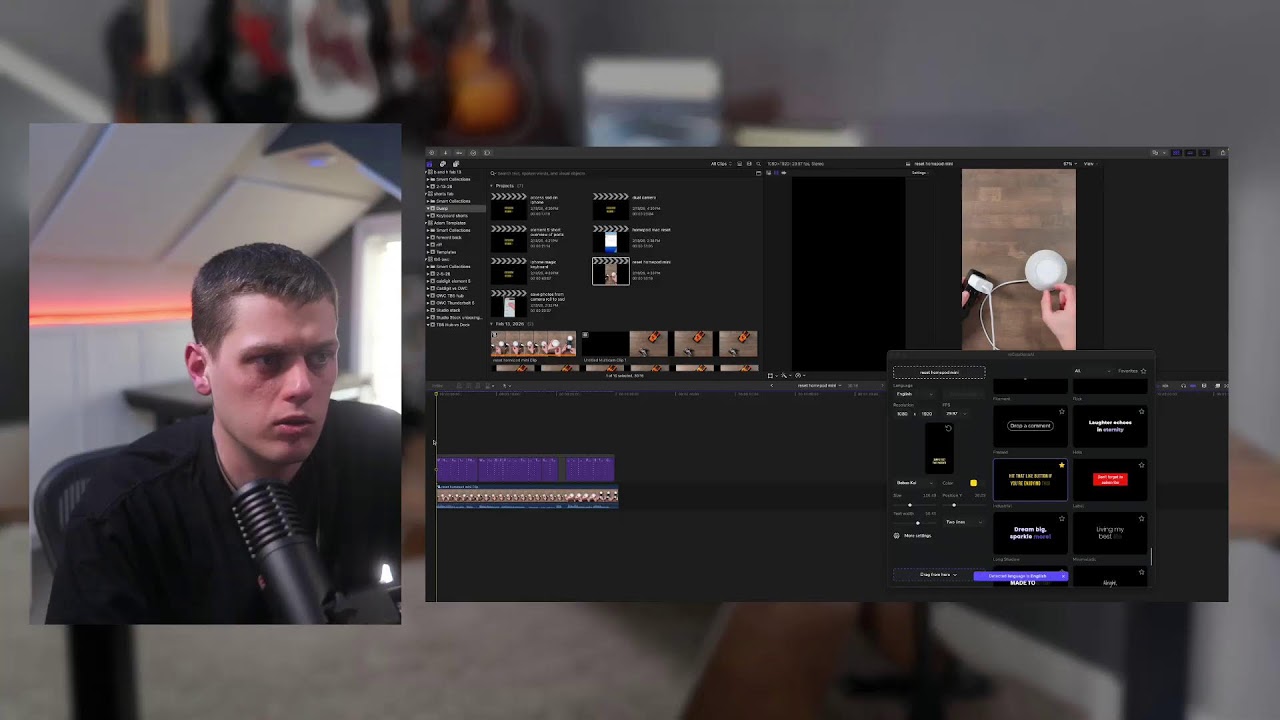
Task: Open the FPS 29.97 dropdown
Action: (x=956, y=413)
